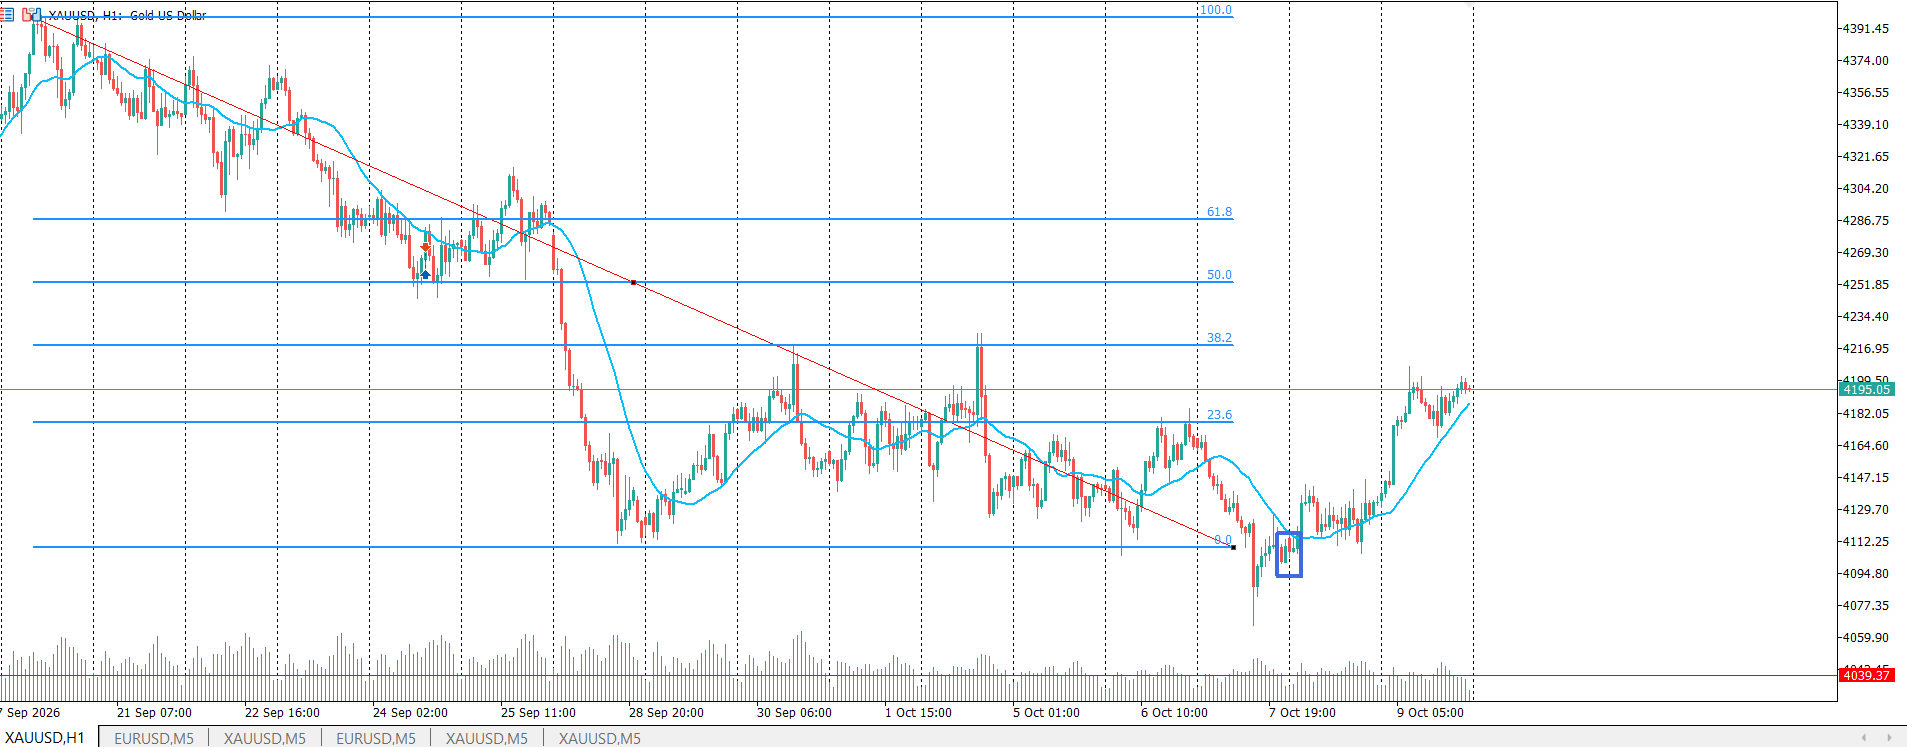Image resolution: width=1907 pixels, height=747 pixels.
Task: Click the 4391.45 price scale value
Action: click(x=1866, y=29)
